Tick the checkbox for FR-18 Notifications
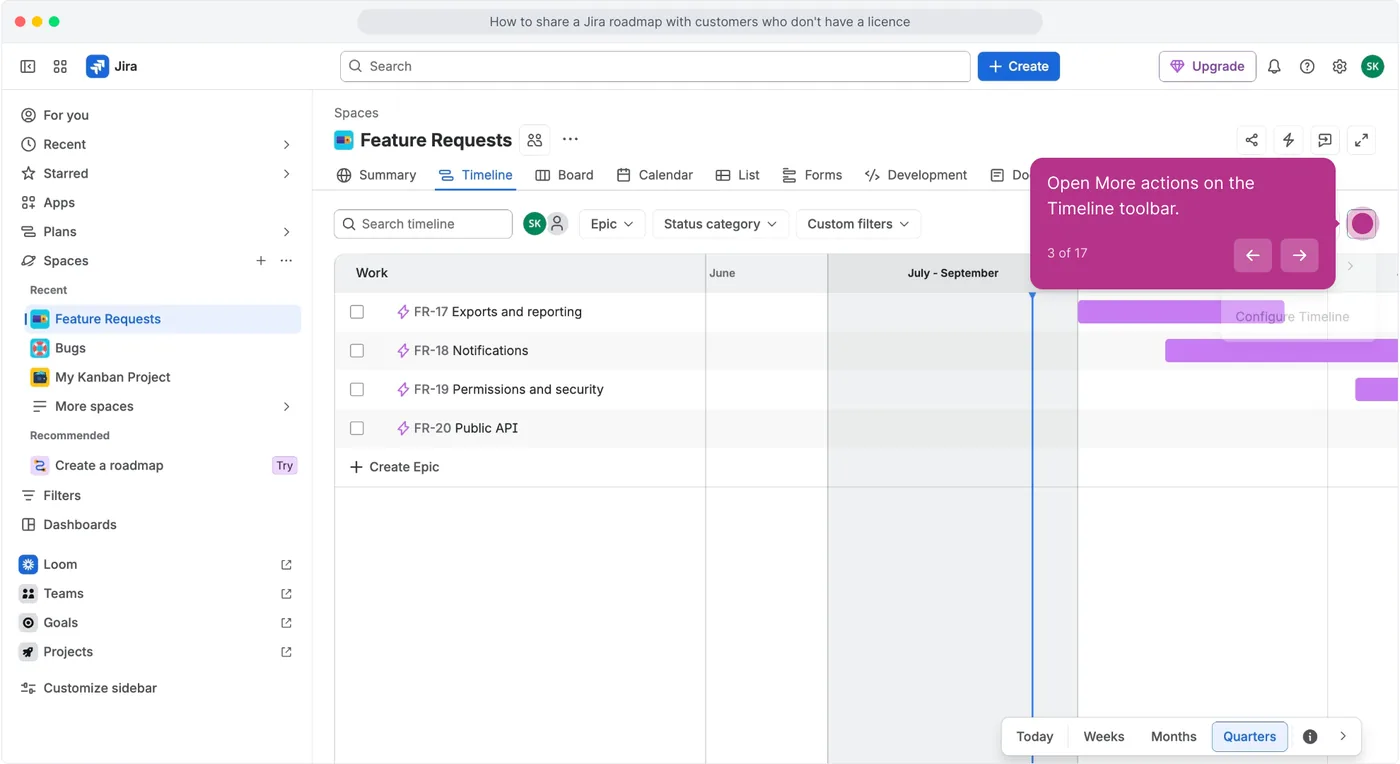This screenshot has width=1400, height=764. coord(357,351)
